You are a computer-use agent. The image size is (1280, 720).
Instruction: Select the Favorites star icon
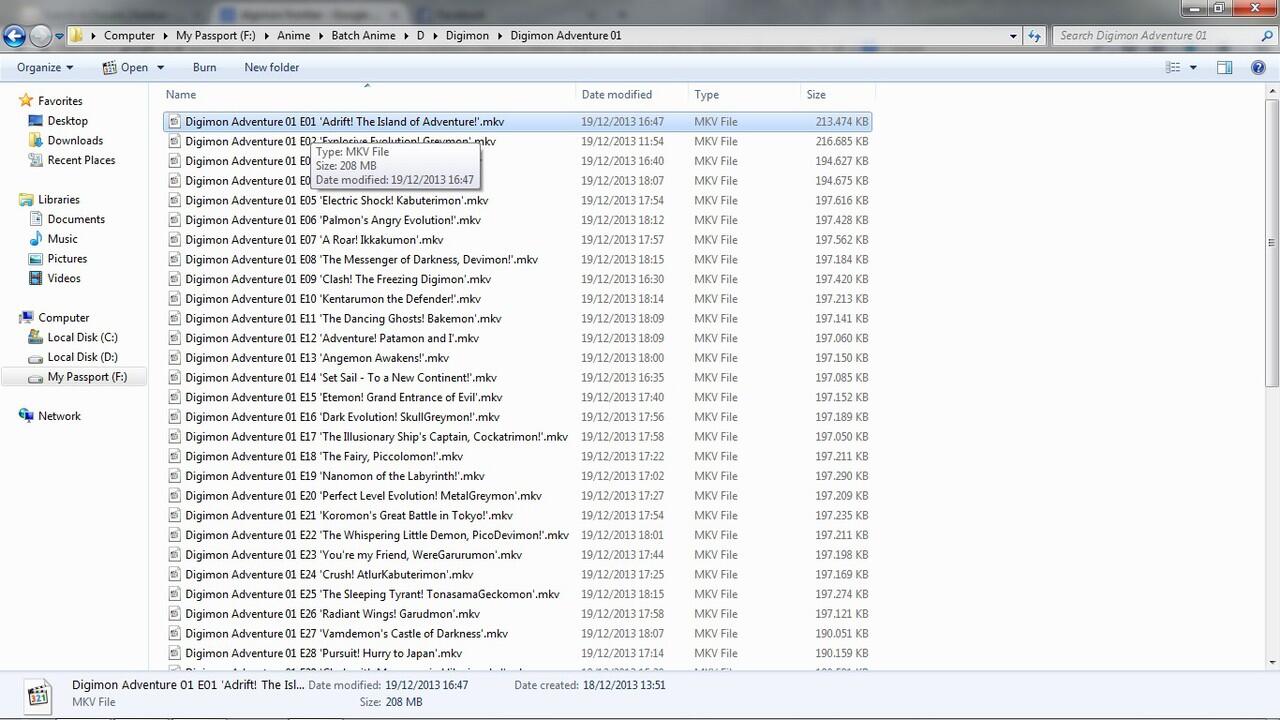tap(26, 101)
